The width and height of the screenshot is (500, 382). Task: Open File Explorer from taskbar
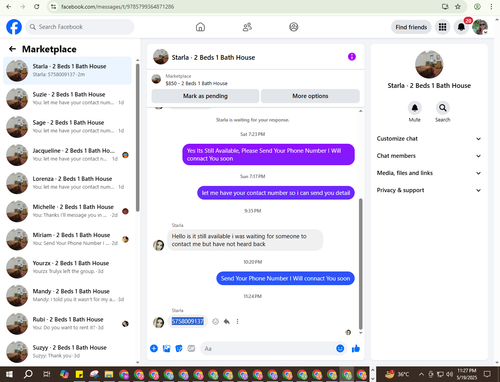[109, 374]
